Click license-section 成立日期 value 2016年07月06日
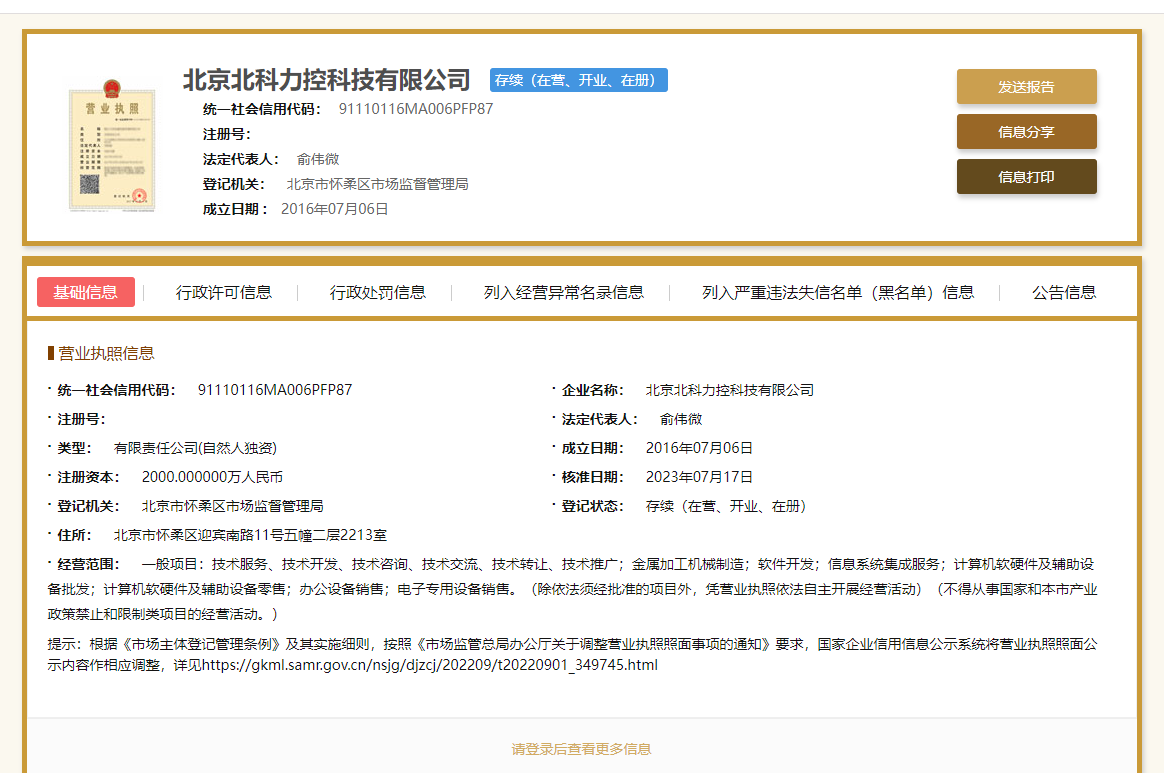This screenshot has height=773, width=1164. coord(699,448)
